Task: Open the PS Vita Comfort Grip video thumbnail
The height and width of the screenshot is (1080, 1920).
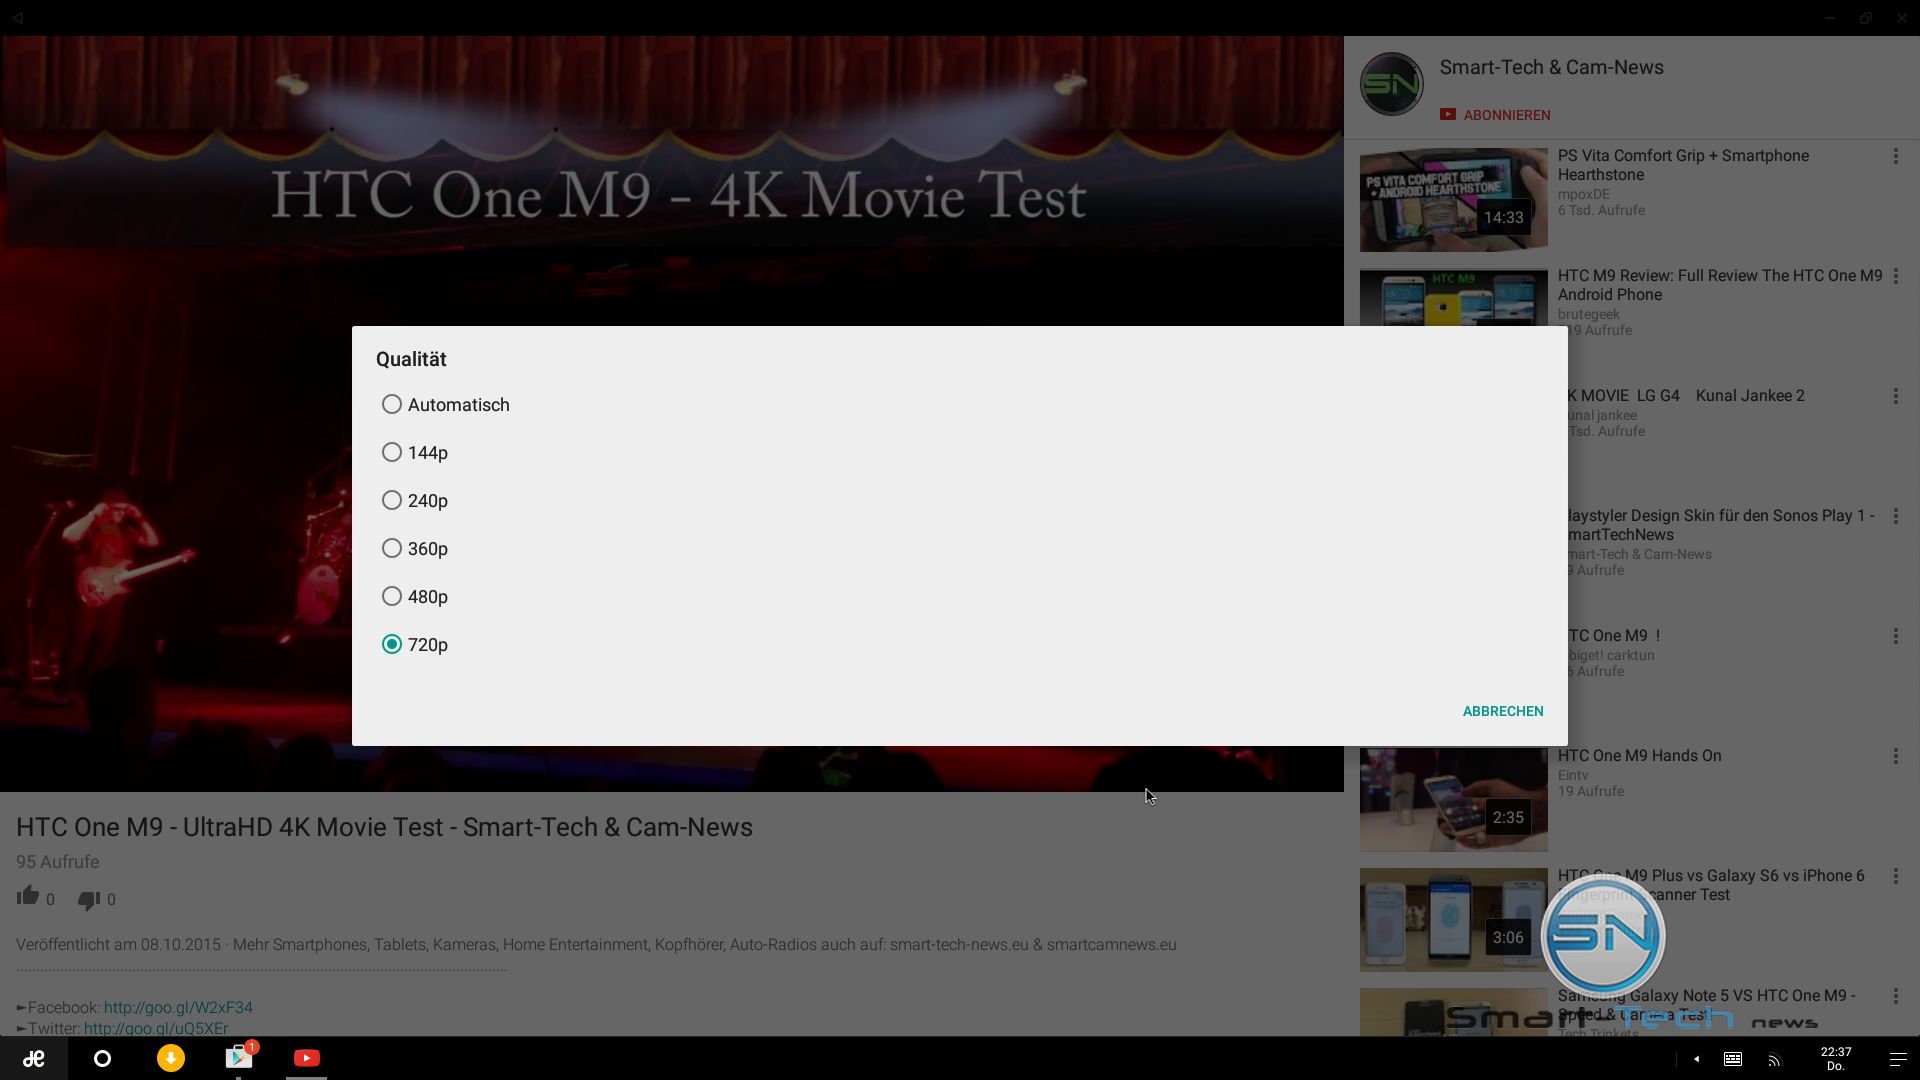Action: 1453,200
